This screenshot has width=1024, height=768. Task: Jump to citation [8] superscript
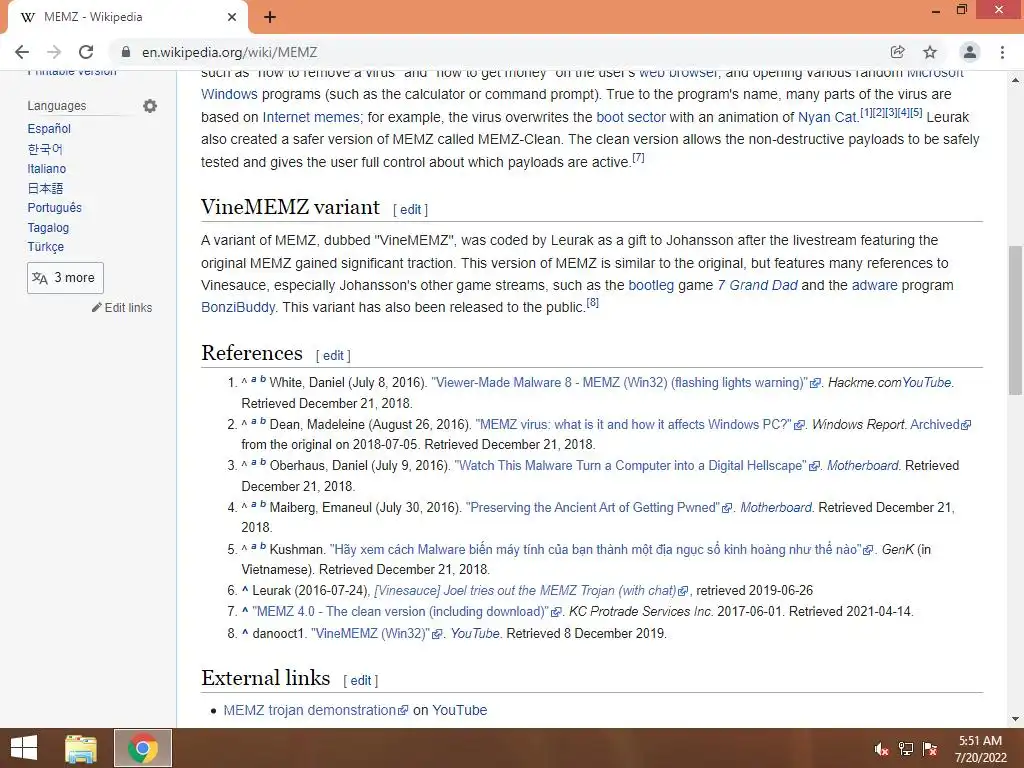point(592,302)
